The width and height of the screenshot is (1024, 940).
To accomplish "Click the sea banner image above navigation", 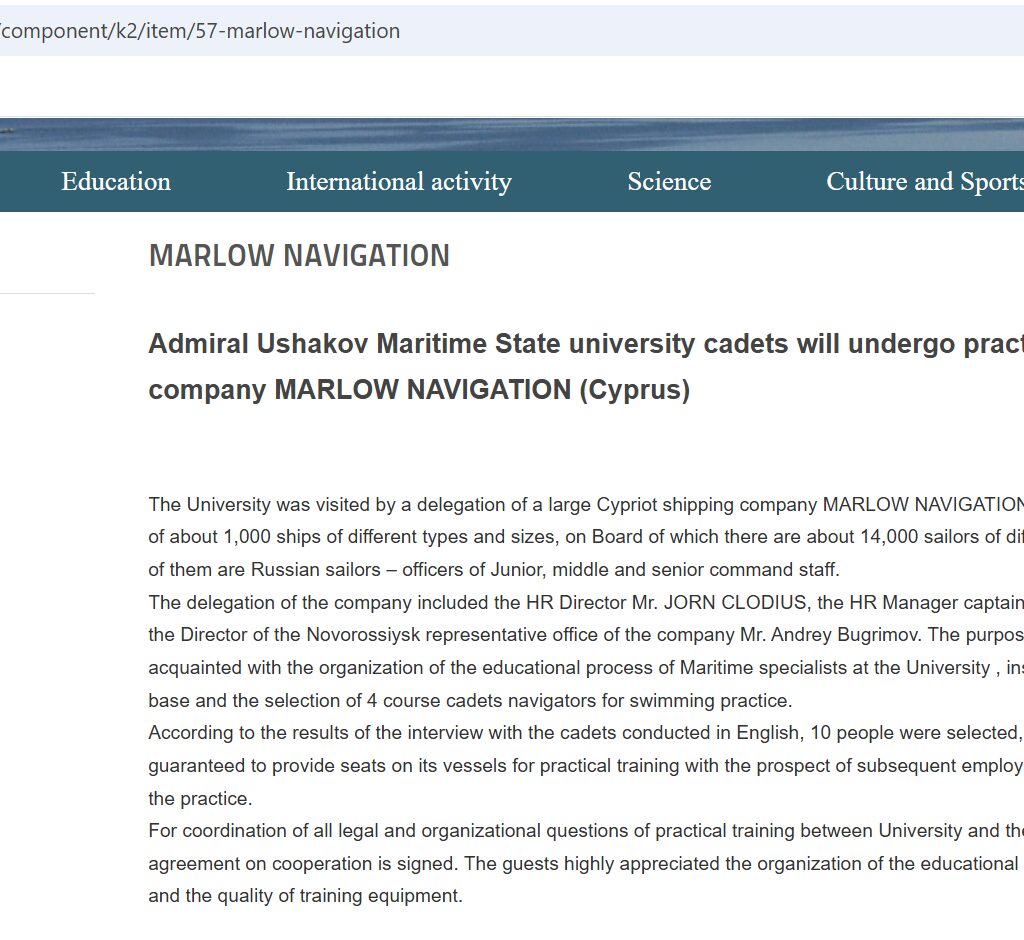I will pos(512,134).
